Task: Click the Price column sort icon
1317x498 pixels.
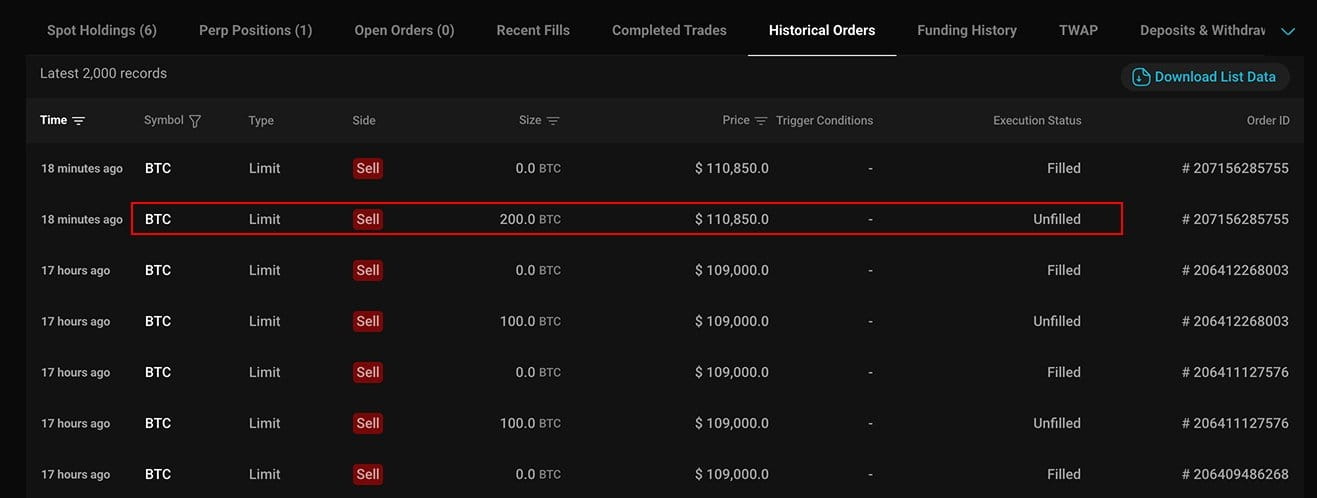Action: click(761, 121)
